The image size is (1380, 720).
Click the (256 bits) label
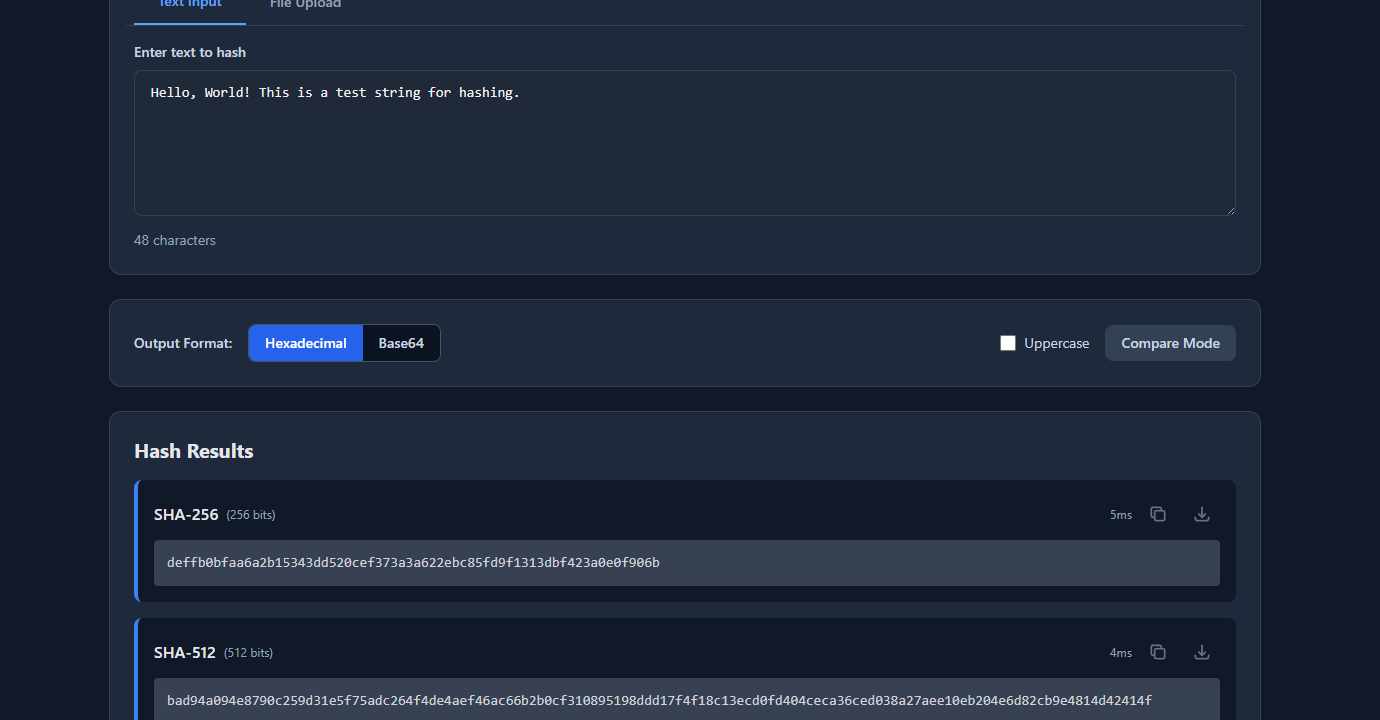tap(251, 515)
